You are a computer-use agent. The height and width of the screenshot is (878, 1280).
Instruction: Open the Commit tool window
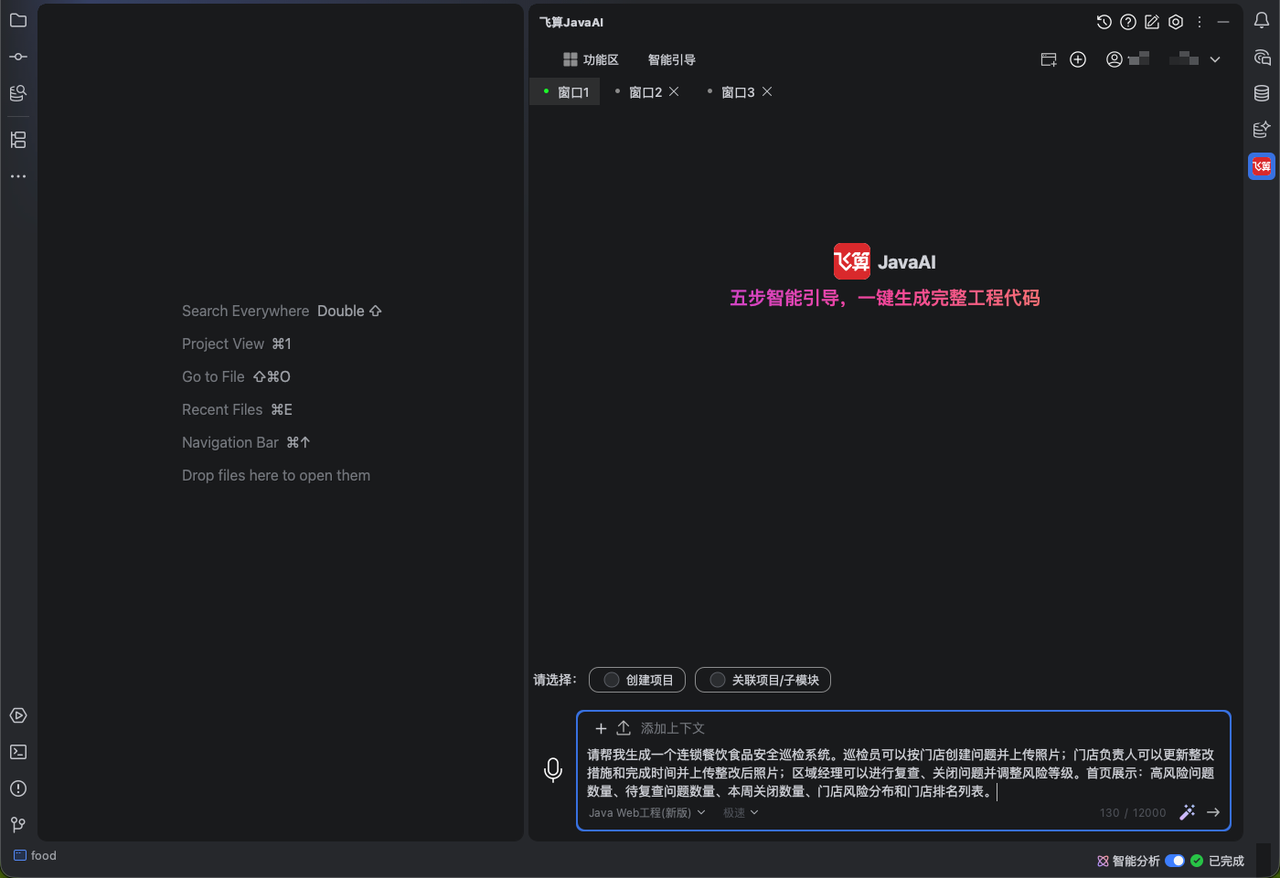[18, 57]
